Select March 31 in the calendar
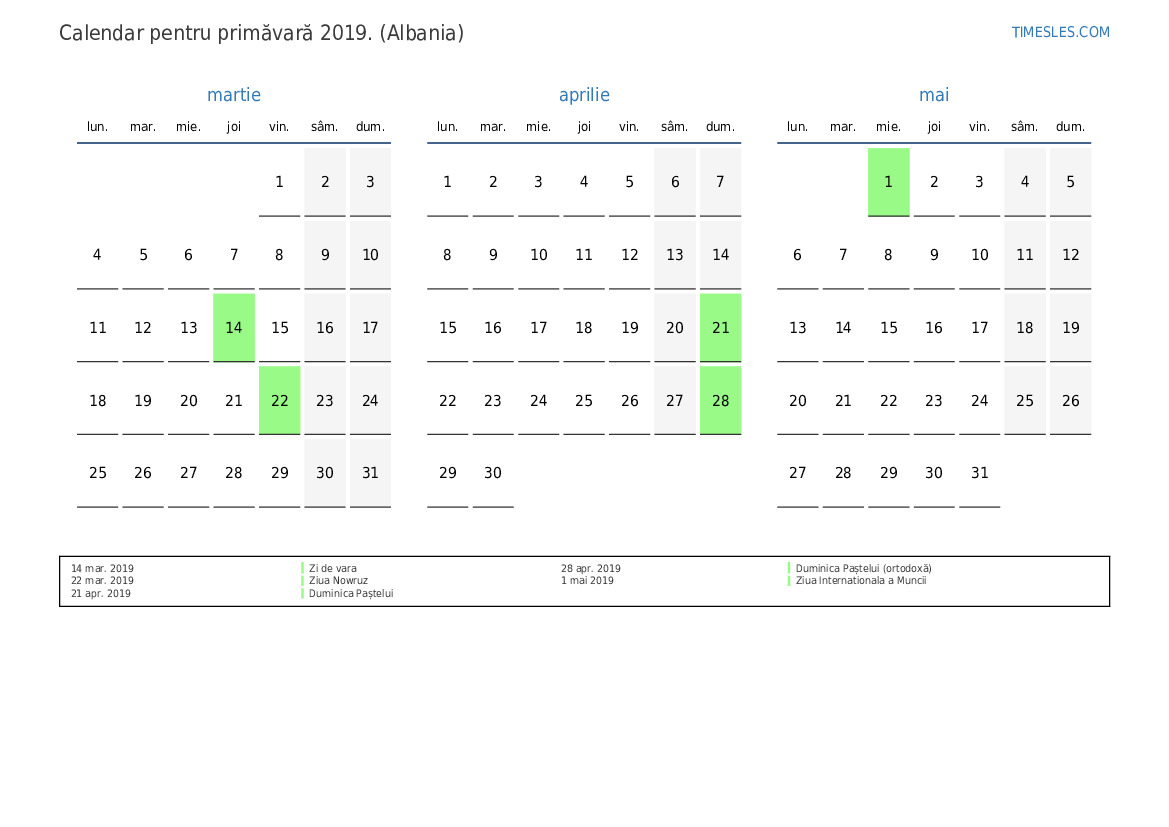1169x827 pixels. 370,473
